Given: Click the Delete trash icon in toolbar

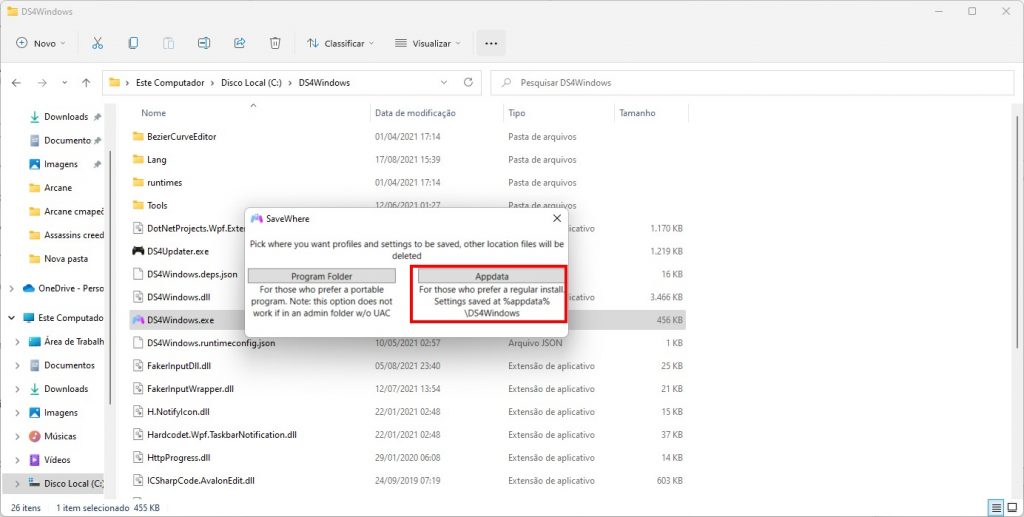Looking at the screenshot, I should pyautogui.click(x=275, y=43).
